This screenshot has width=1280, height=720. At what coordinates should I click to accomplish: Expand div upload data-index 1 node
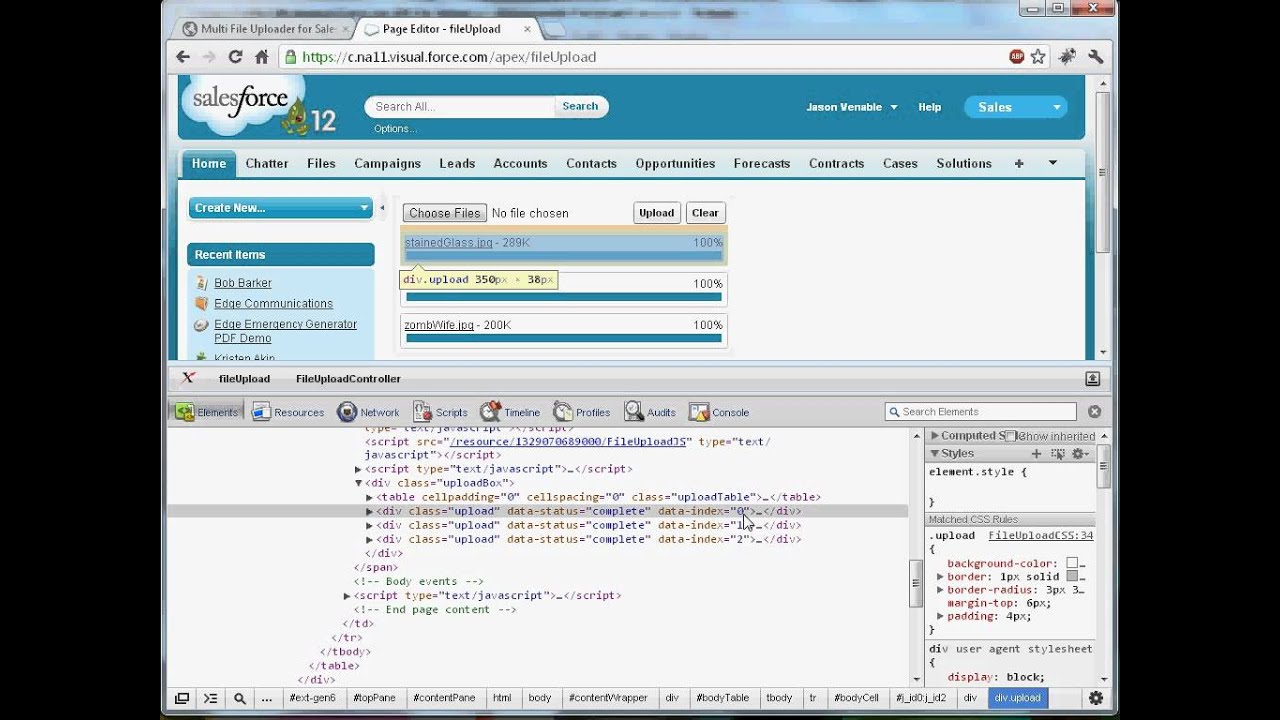[x=369, y=525]
